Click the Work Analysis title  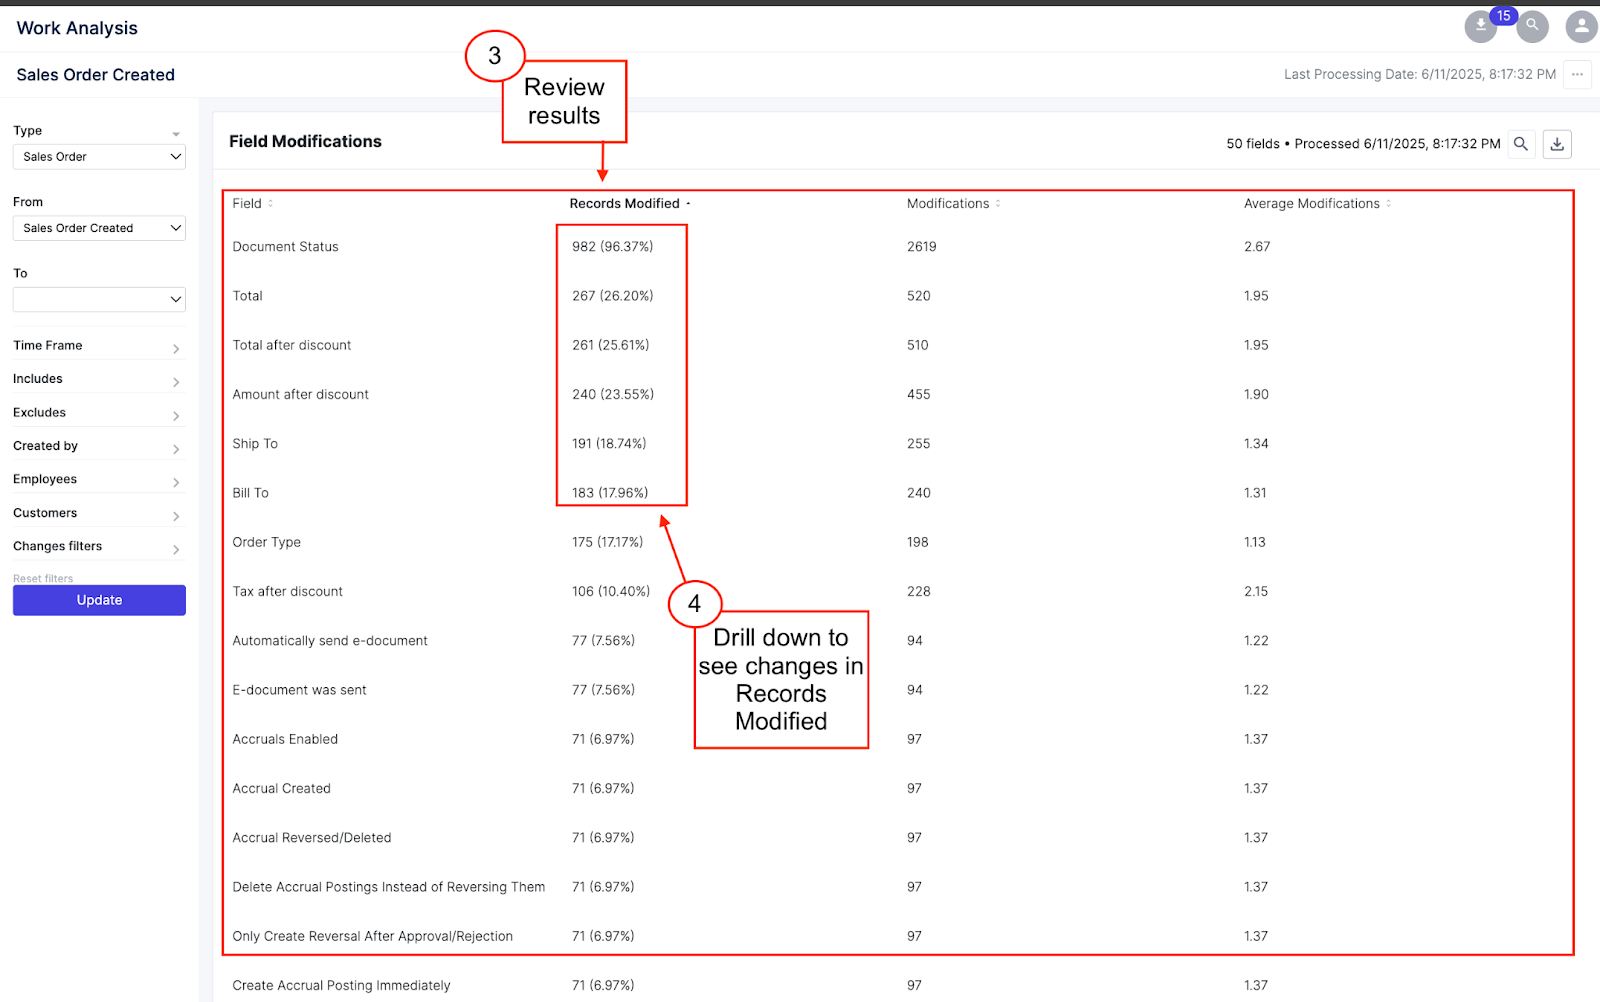(x=77, y=28)
